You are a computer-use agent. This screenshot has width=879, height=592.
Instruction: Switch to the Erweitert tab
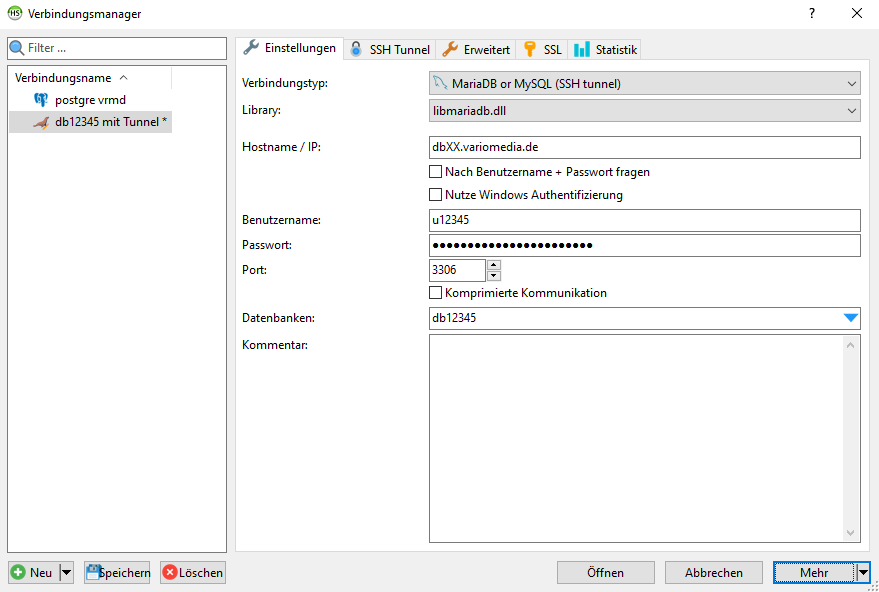coord(475,49)
